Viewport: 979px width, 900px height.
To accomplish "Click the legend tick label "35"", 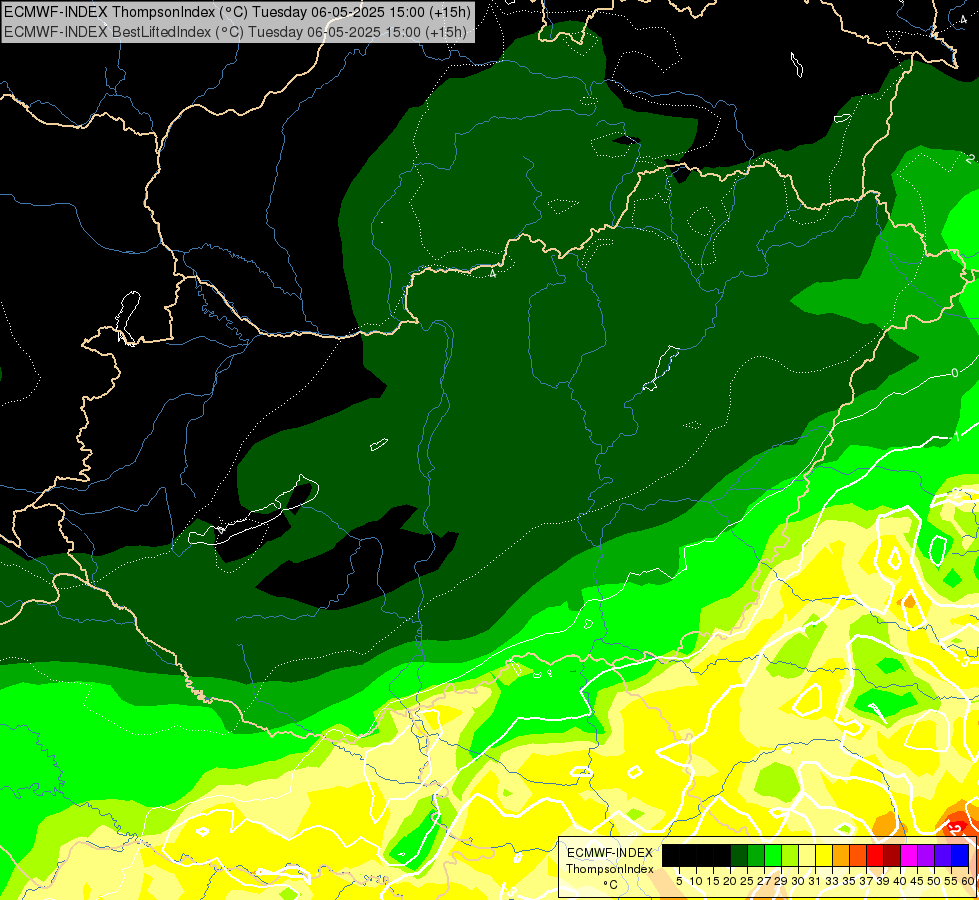I will [x=849, y=881].
